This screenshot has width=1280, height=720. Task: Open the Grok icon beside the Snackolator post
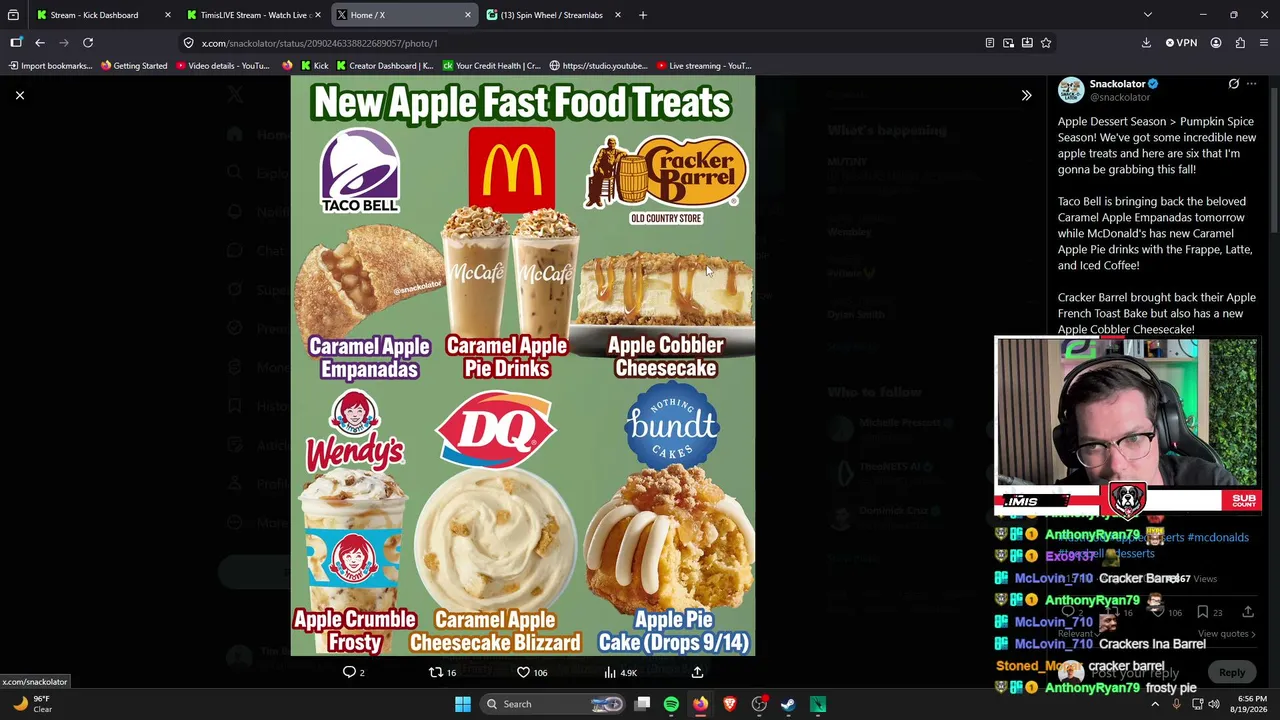(1233, 84)
